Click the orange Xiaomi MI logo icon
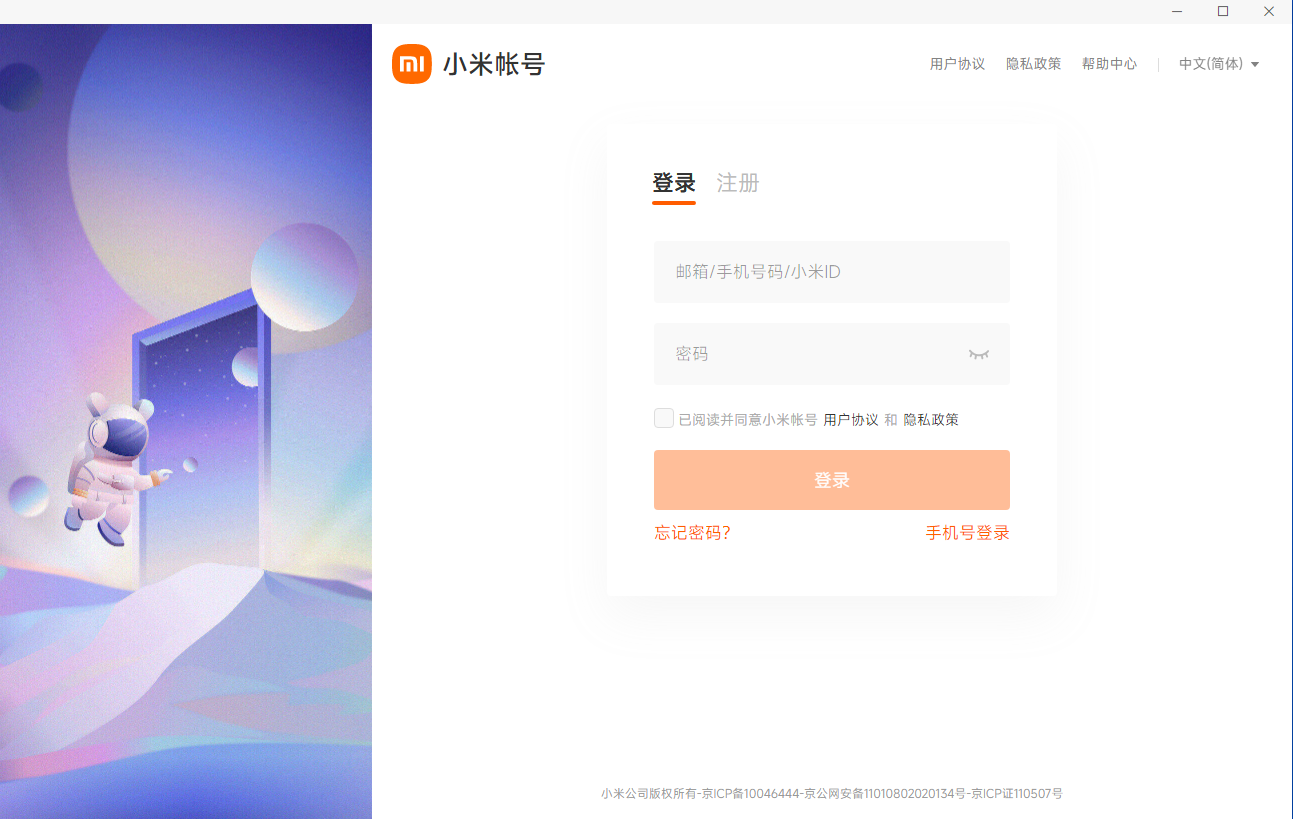The width and height of the screenshot is (1293, 819). pos(412,64)
